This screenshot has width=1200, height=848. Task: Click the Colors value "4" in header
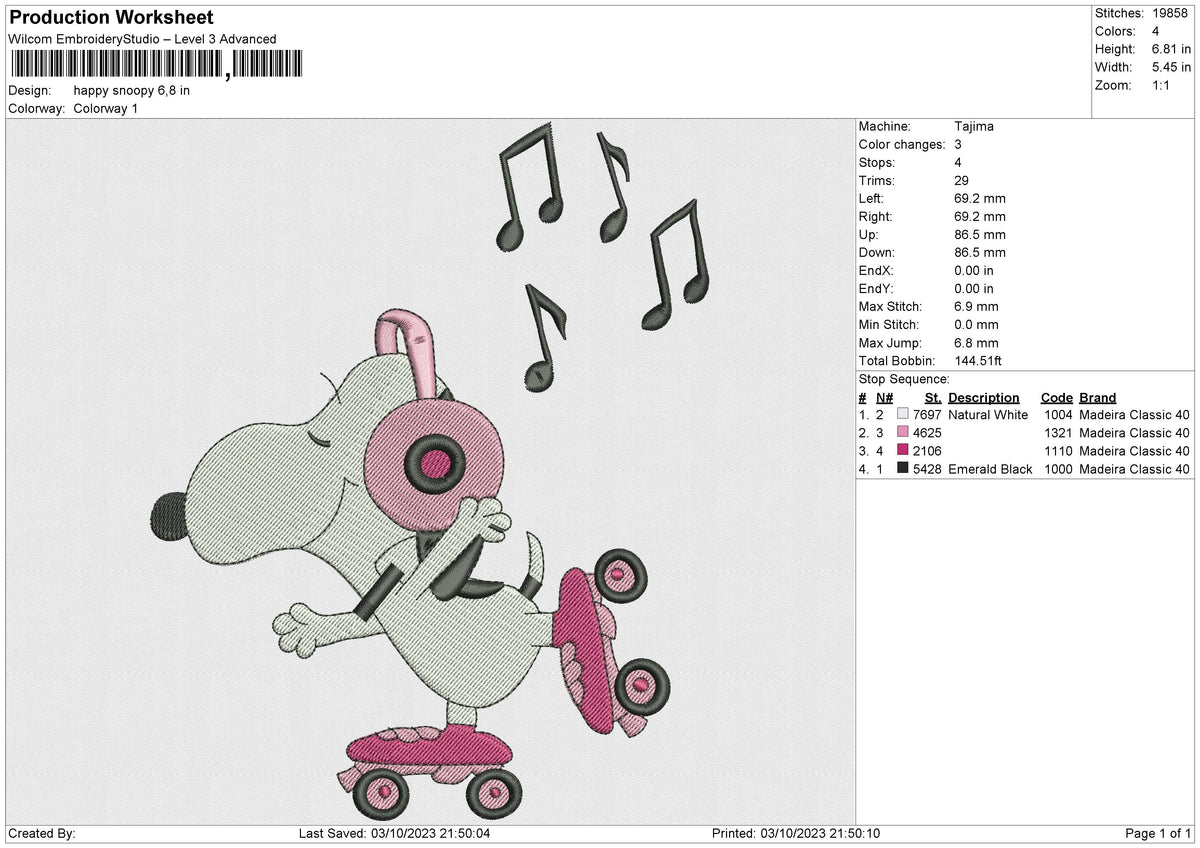(1156, 31)
